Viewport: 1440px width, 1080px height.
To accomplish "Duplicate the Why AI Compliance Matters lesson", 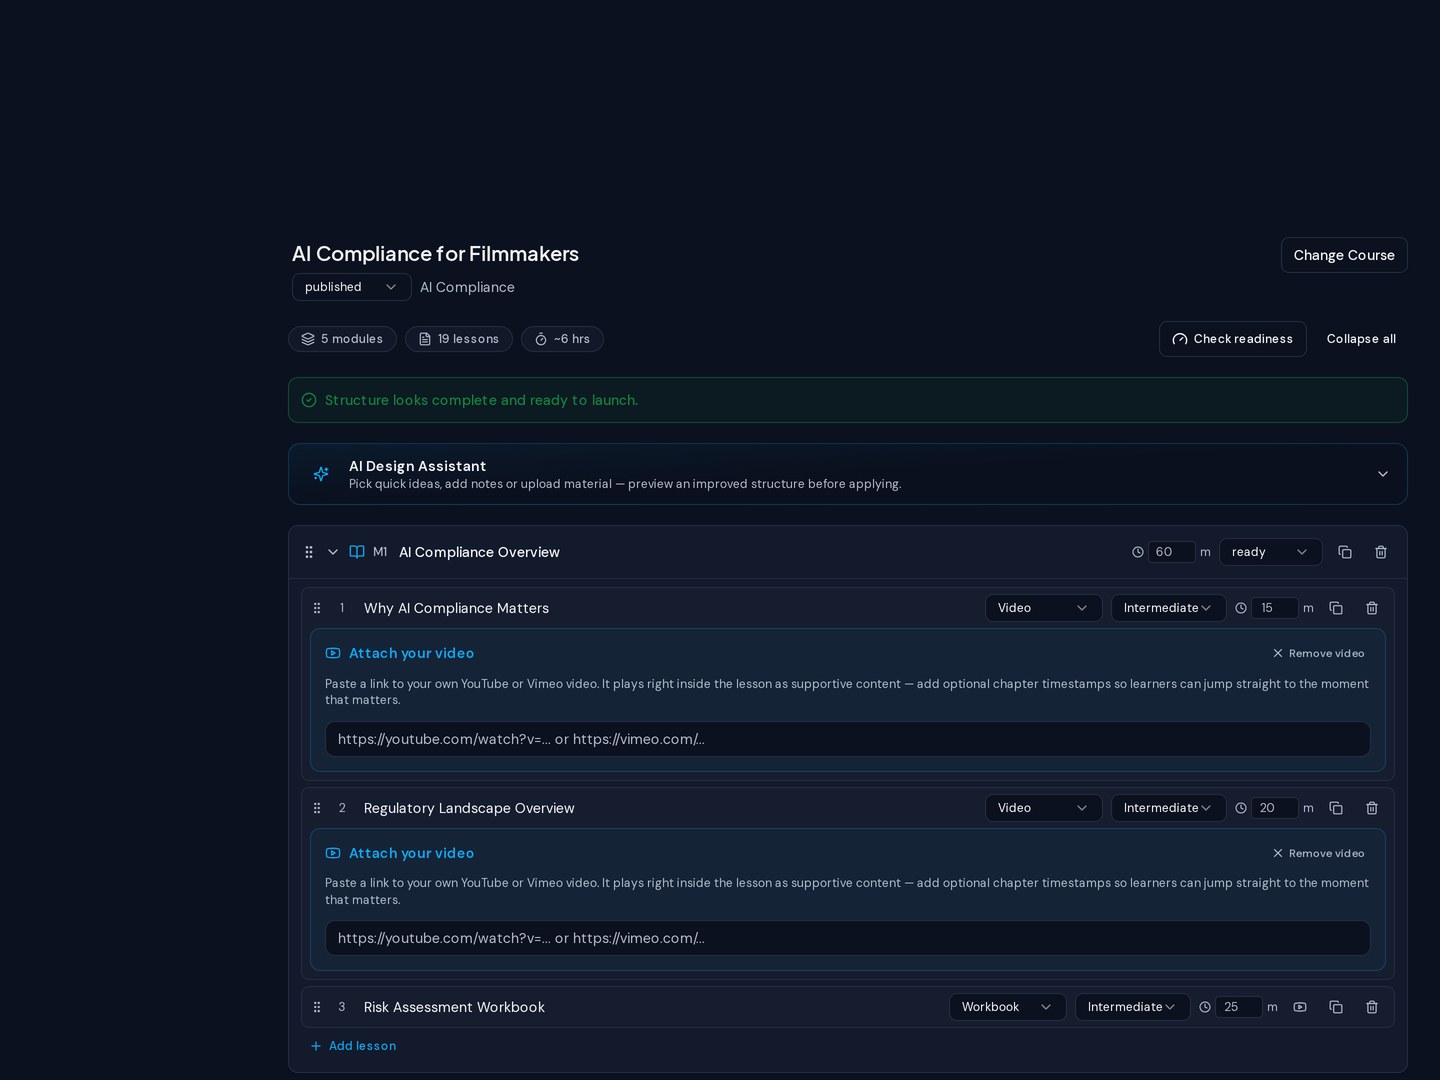I will 1336,608.
